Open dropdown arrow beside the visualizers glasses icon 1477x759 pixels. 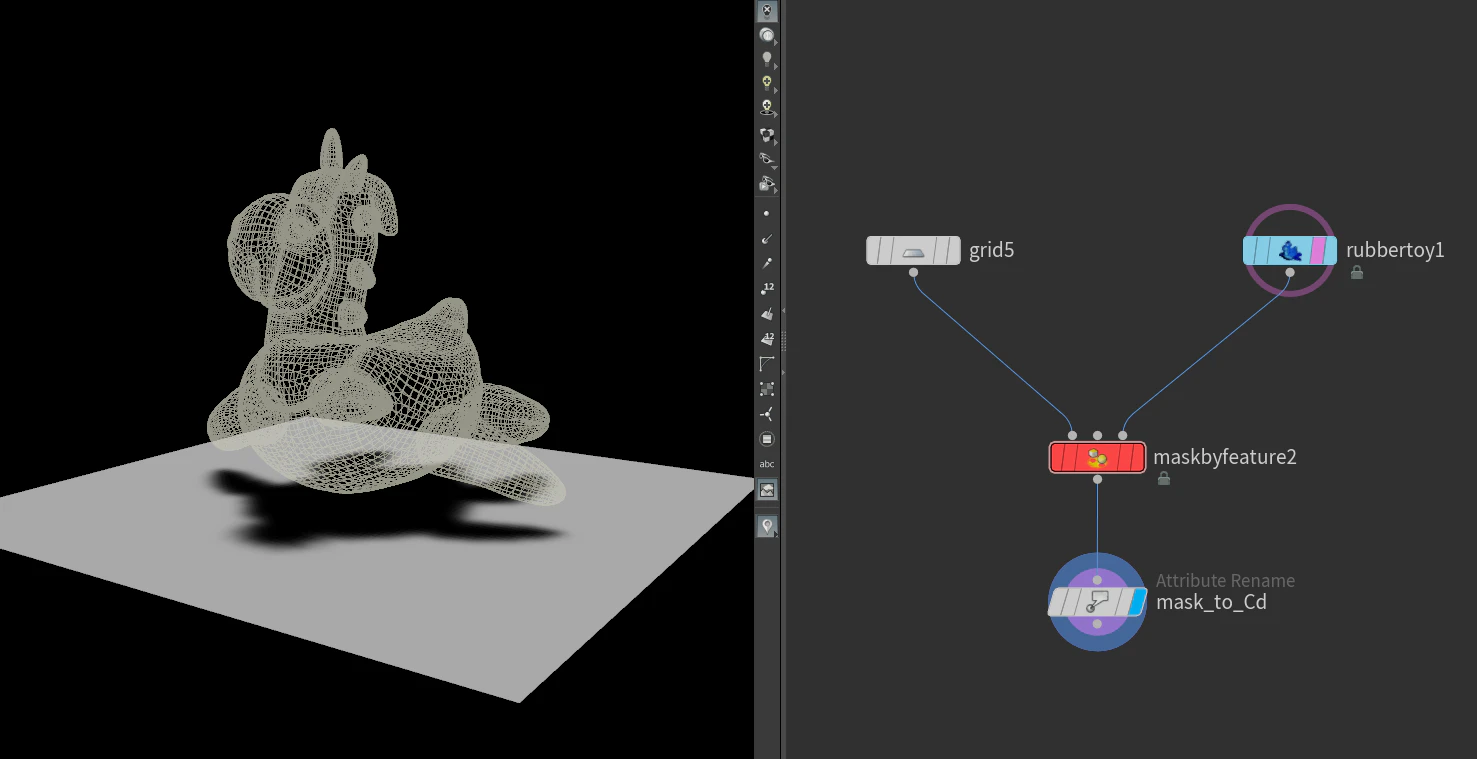[x=775, y=167]
